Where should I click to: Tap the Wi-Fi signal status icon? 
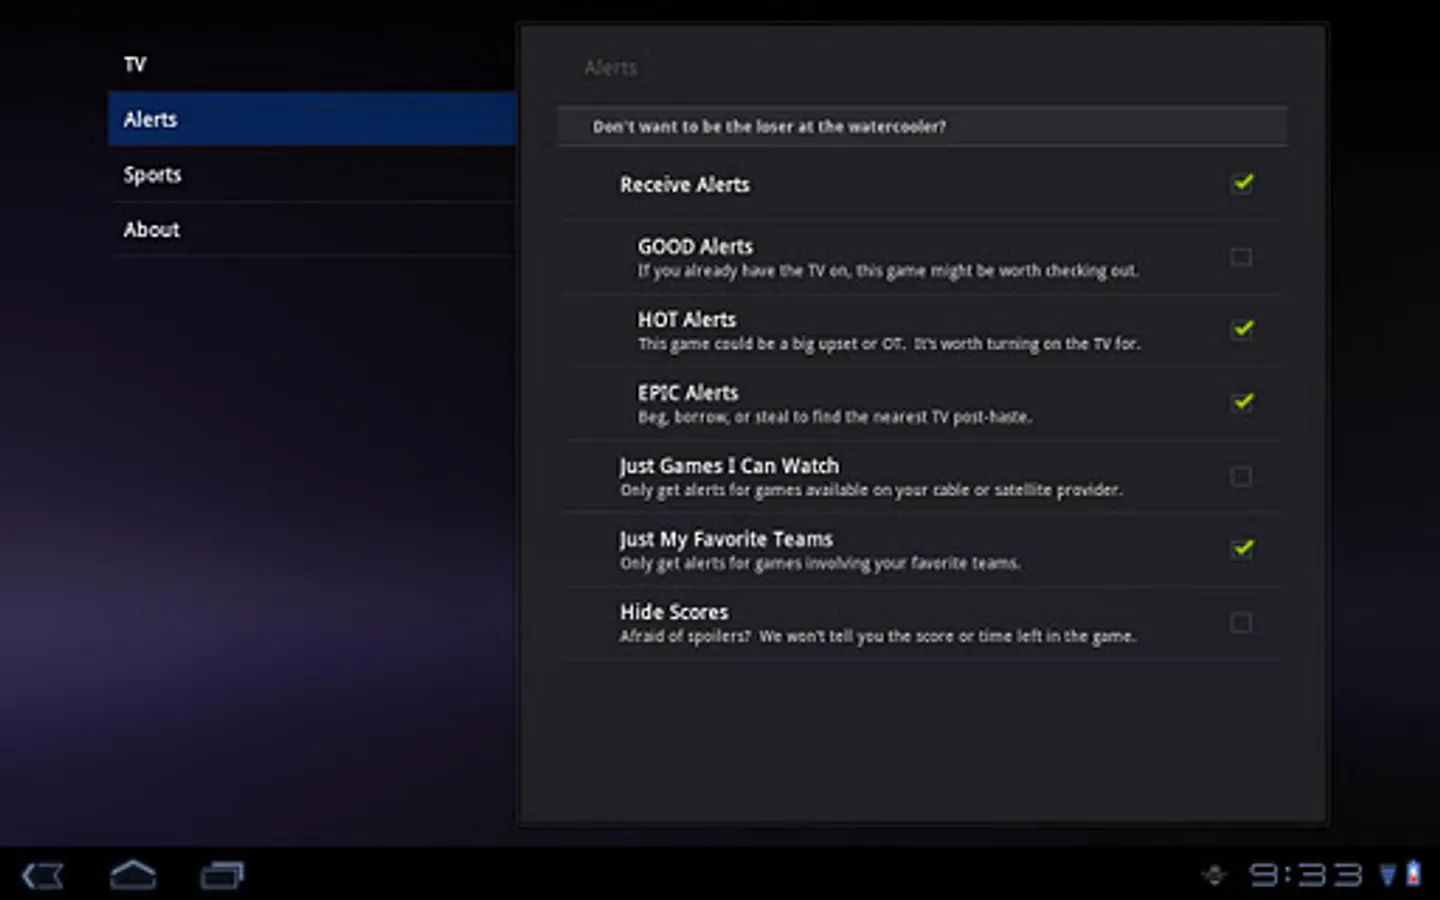[x=1388, y=876]
